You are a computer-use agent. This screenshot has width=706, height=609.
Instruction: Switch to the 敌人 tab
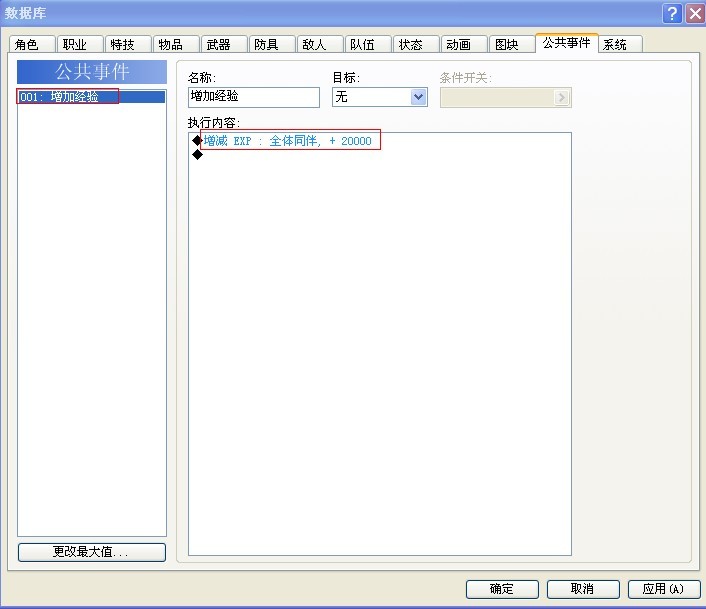pyautogui.click(x=320, y=44)
